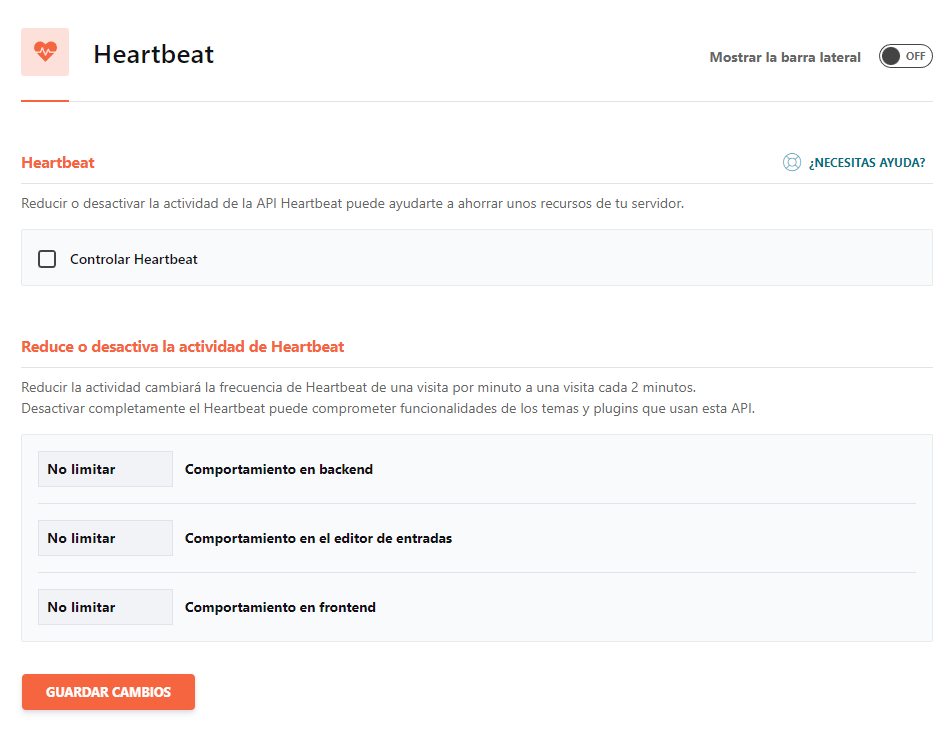Screen dimensions: 950x736
Task: Click "Reduce o desactiva la actividad" heading
Action: point(182,347)
